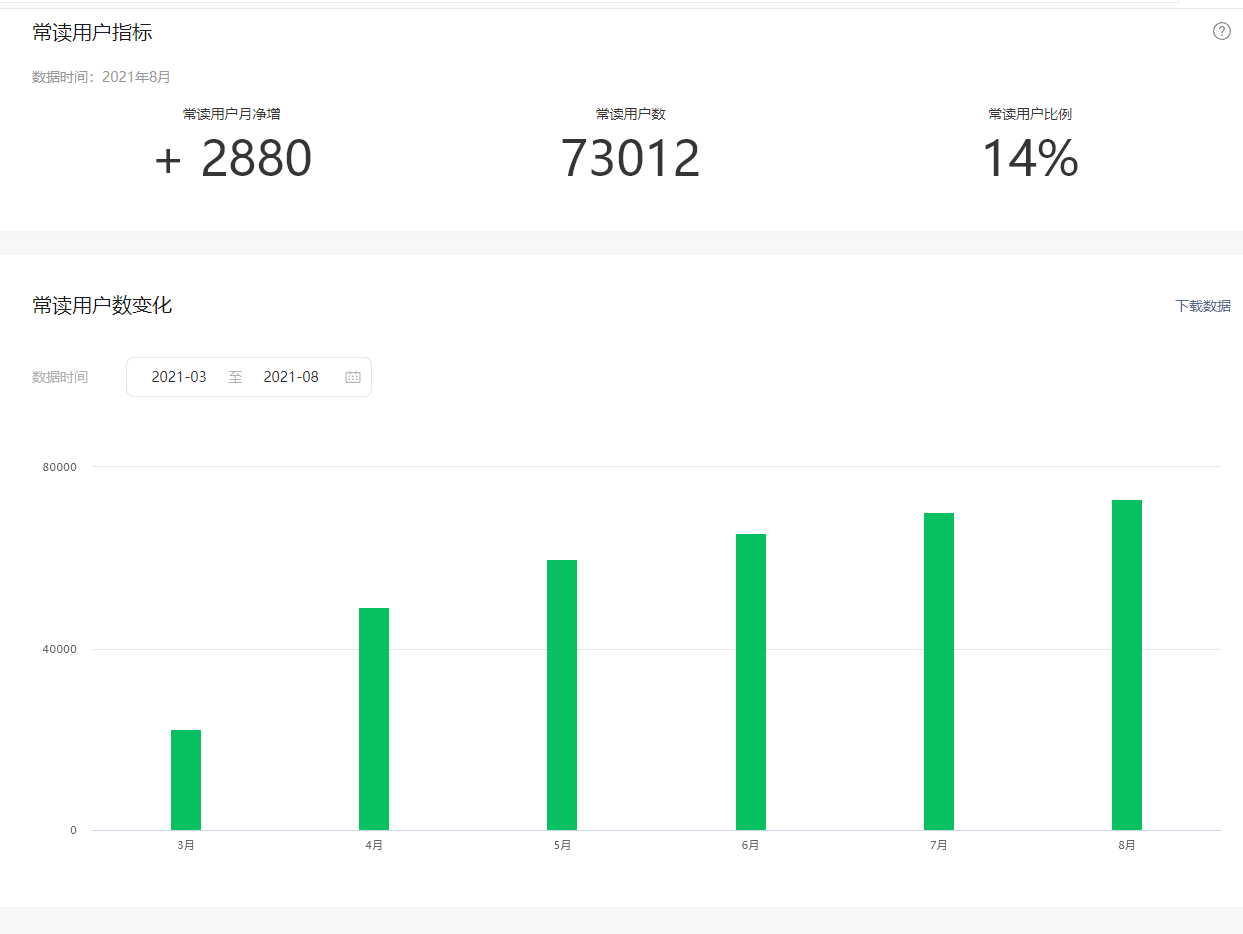Viewport: 1243px width, 934px height.
Task: Select the 4月 x-axis label
Action: 374,845
